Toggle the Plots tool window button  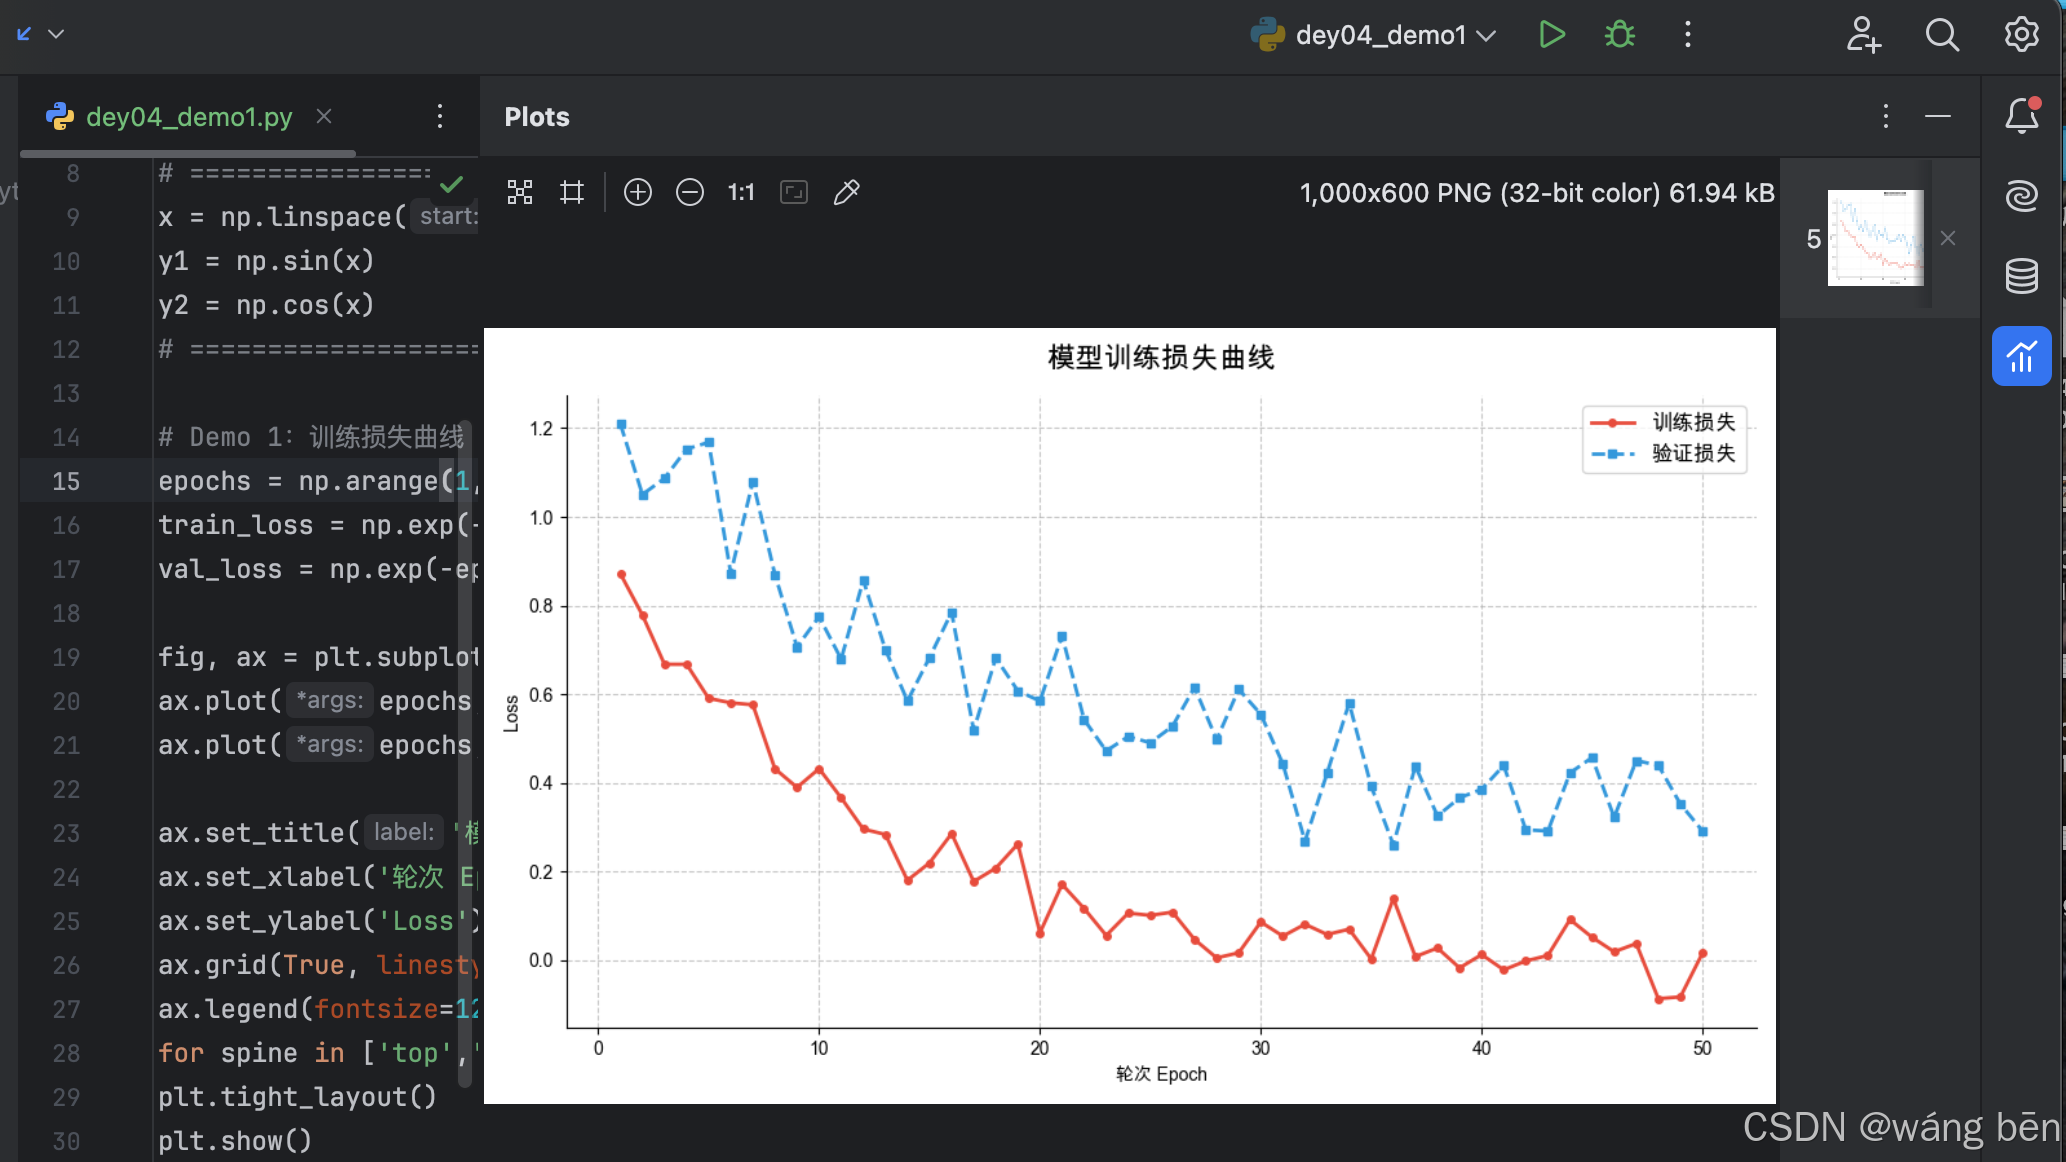[2021, 356]
